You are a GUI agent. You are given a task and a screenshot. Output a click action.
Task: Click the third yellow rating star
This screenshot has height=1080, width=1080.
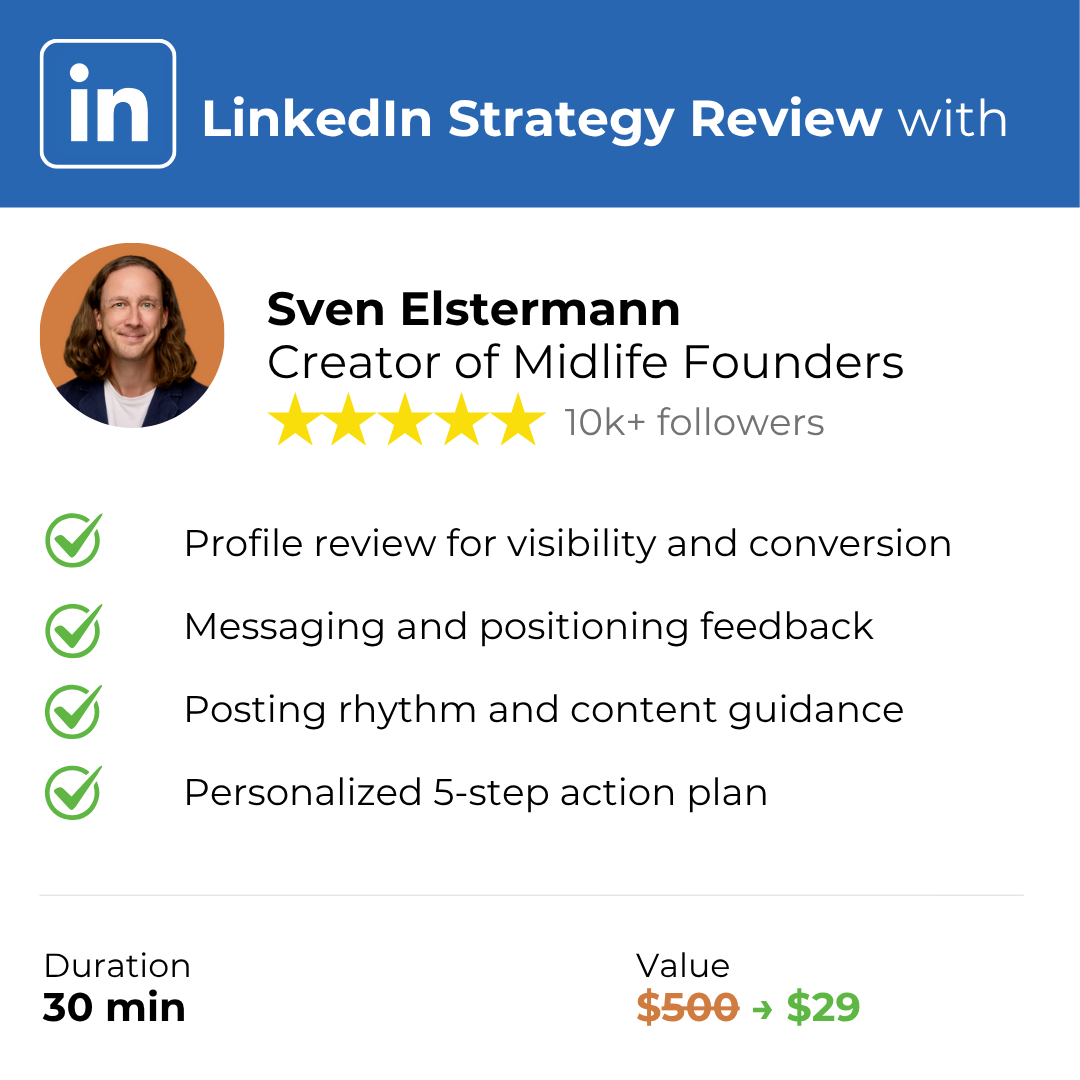pyautogui.click(x=406, y=419)
